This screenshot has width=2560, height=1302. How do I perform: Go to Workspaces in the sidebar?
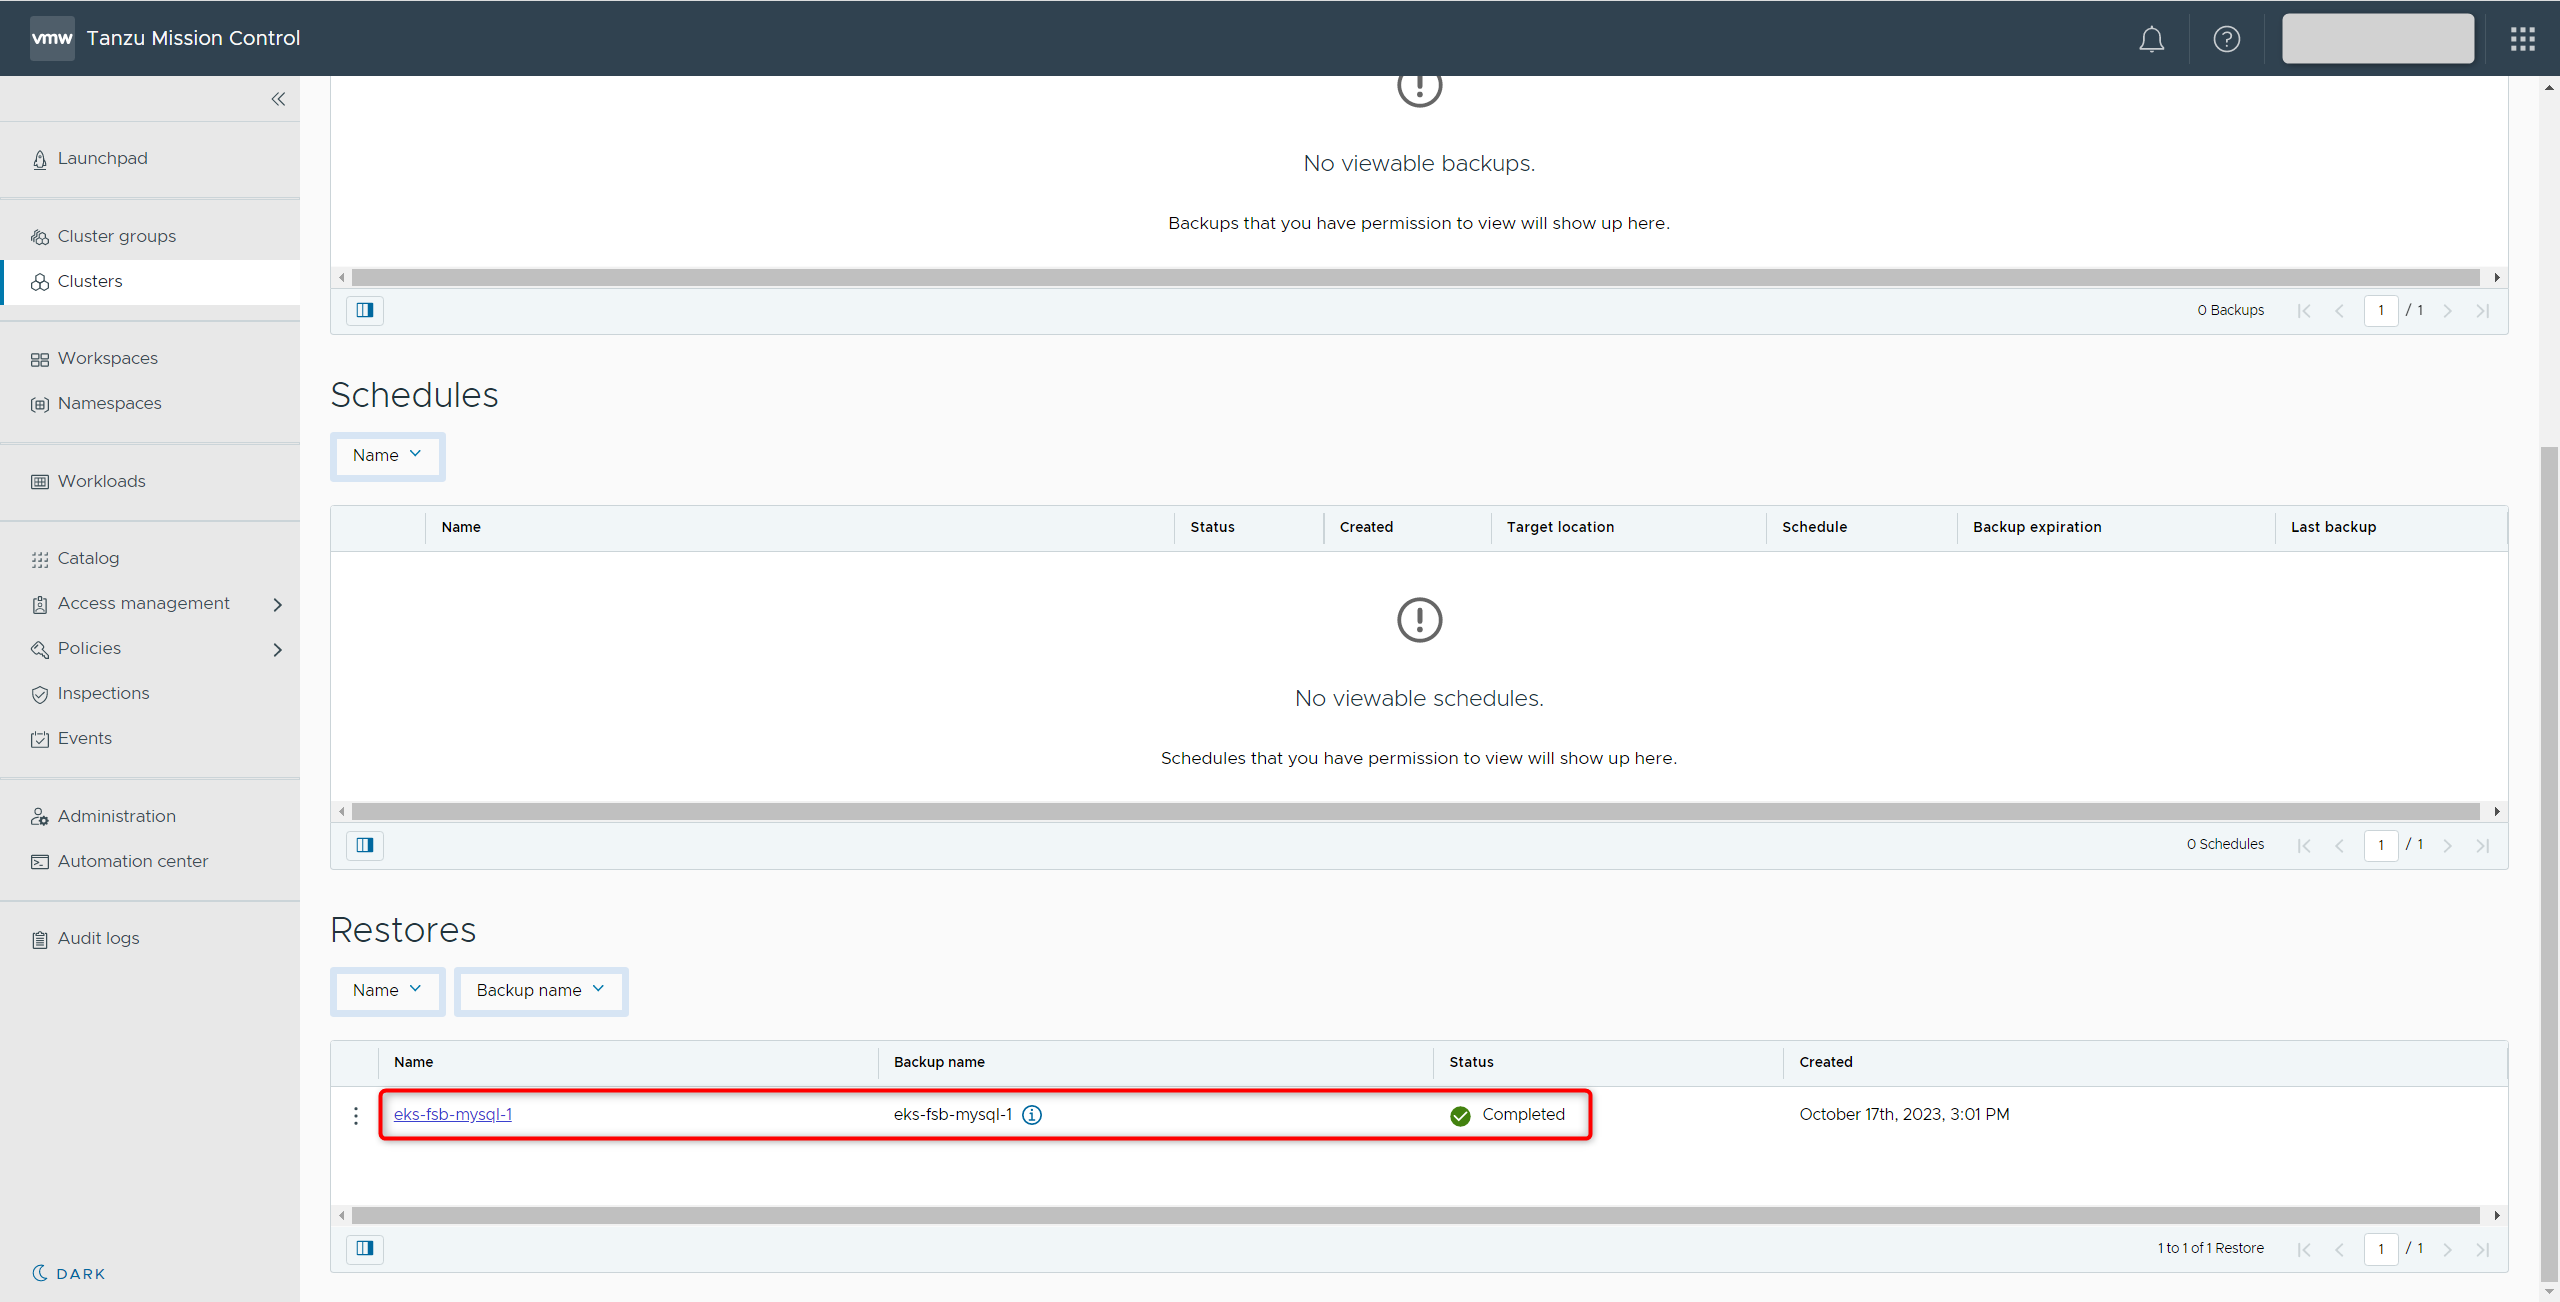pos(107,358)
